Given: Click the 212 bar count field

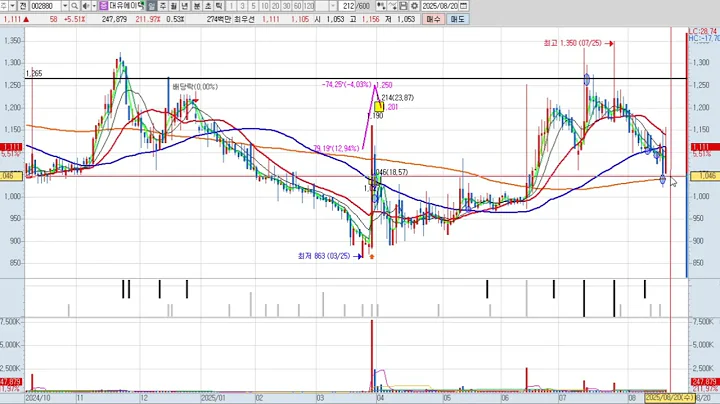Looking at the screenshot, I should (x=349, y=6).
